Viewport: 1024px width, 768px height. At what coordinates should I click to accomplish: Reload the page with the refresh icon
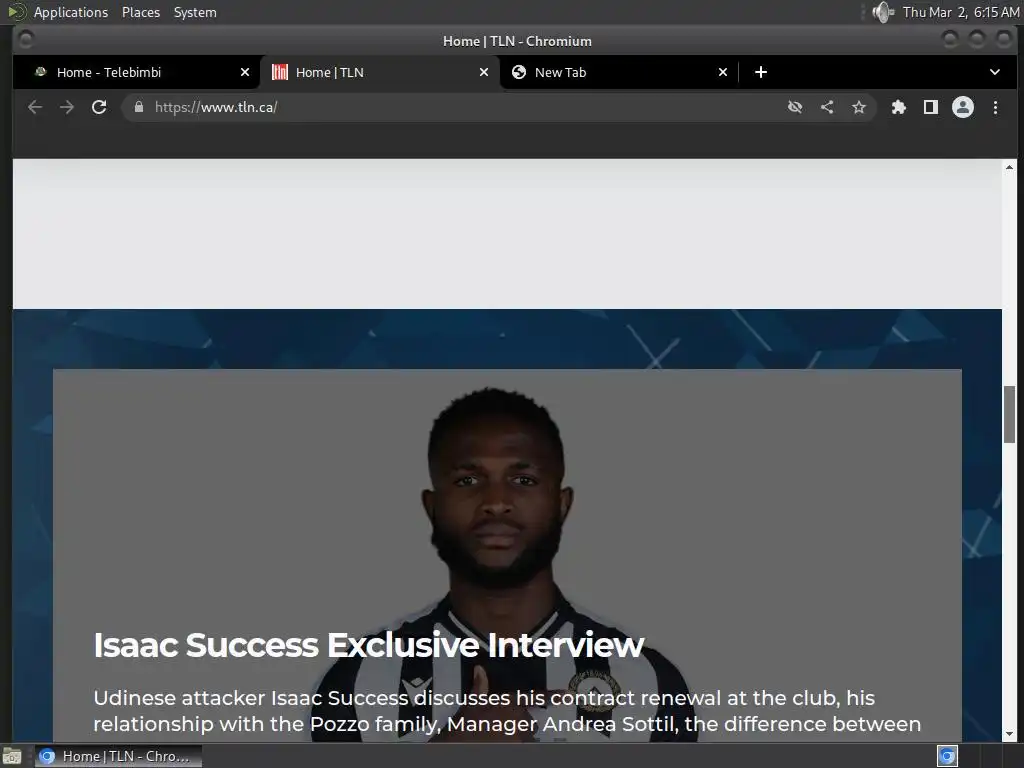tap(99, 107)
